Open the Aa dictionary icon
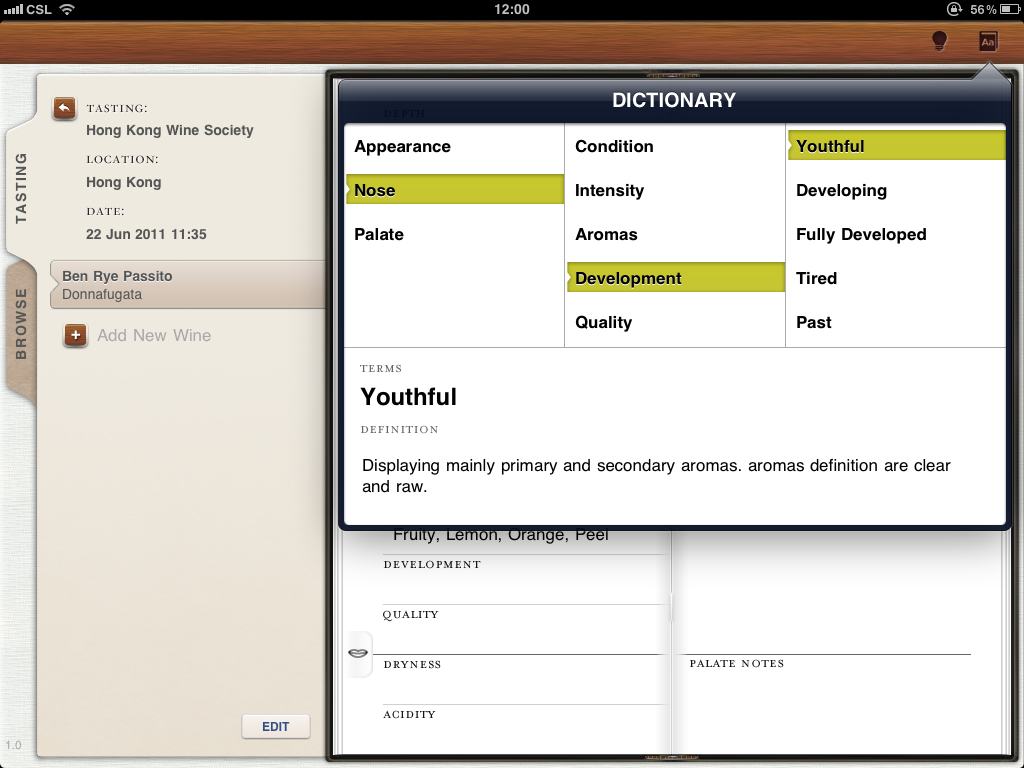The width and height of the screenshot is (1024, 768). coord(988,41)
